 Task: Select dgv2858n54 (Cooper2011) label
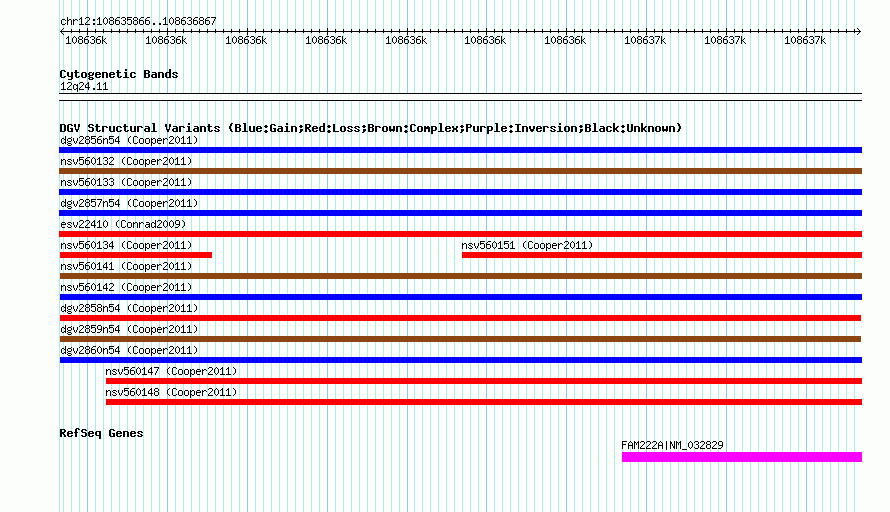click(129, 308)
